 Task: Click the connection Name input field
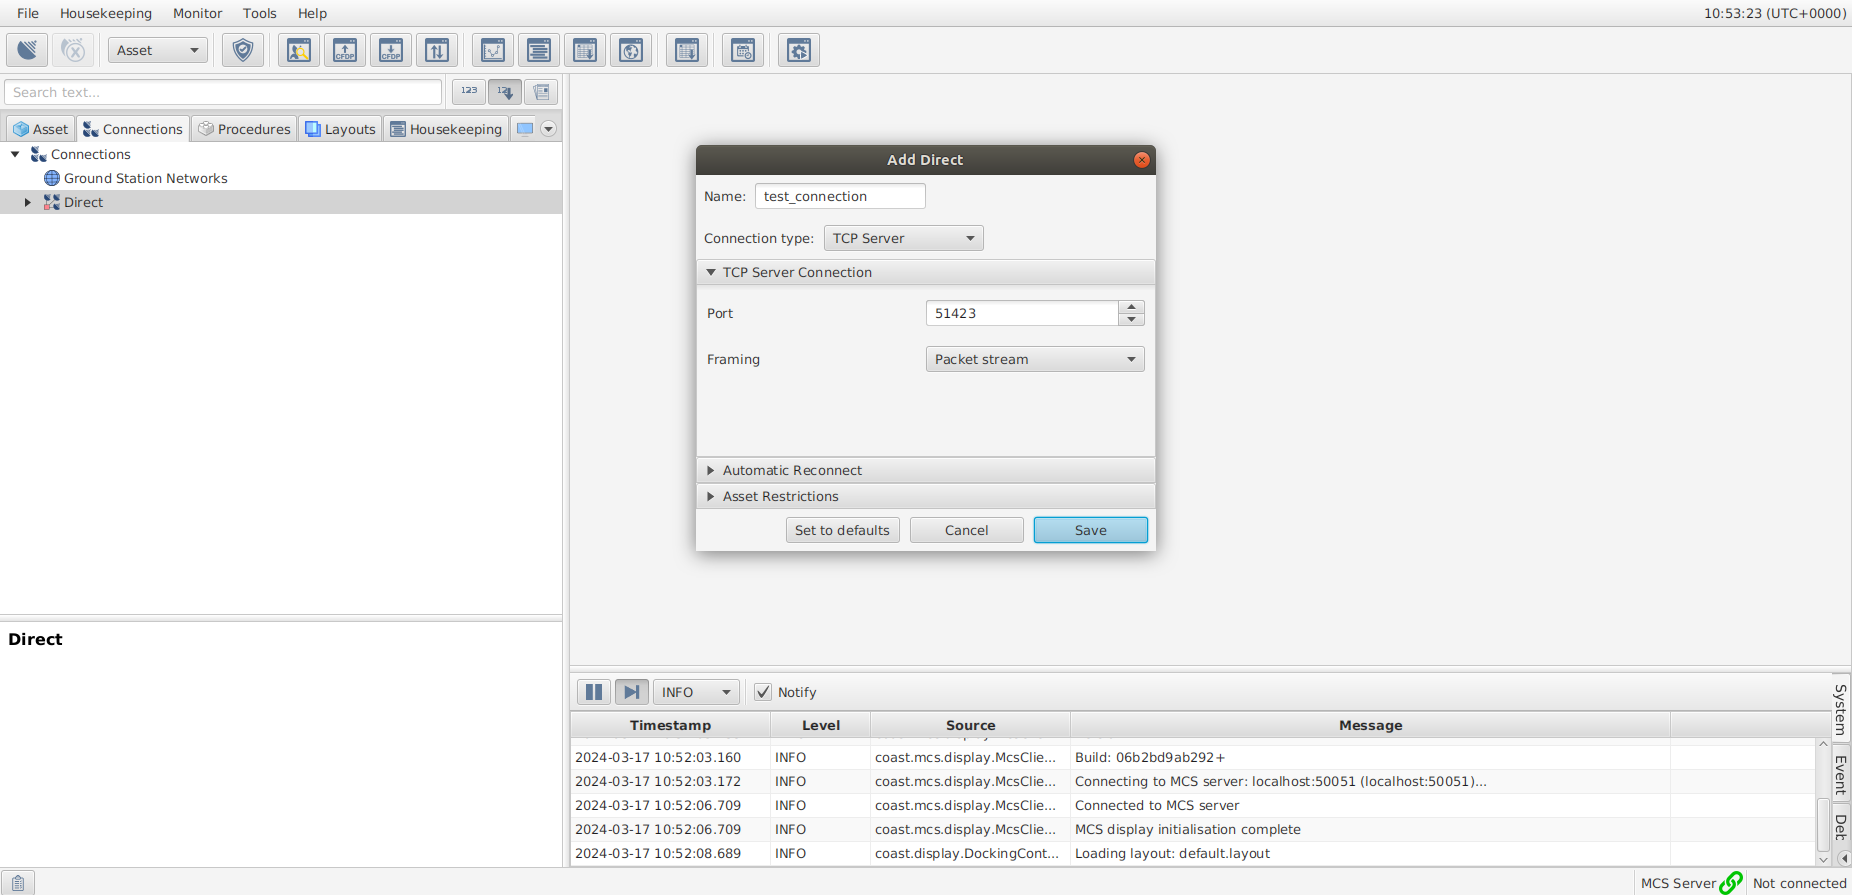[839, 196]
